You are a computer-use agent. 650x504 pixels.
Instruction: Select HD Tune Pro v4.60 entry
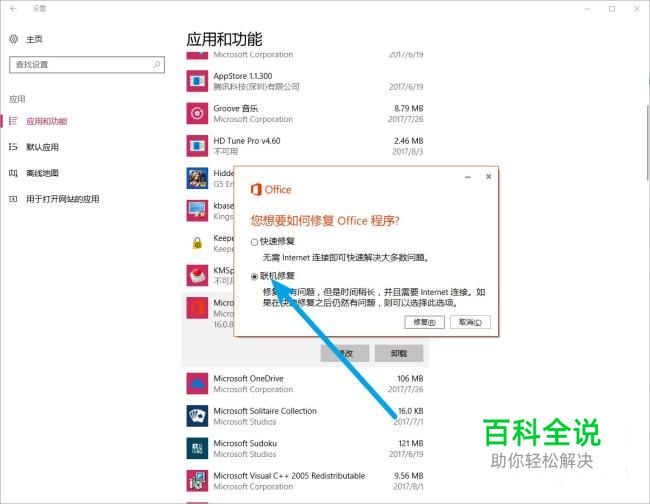tap(305, 146)
